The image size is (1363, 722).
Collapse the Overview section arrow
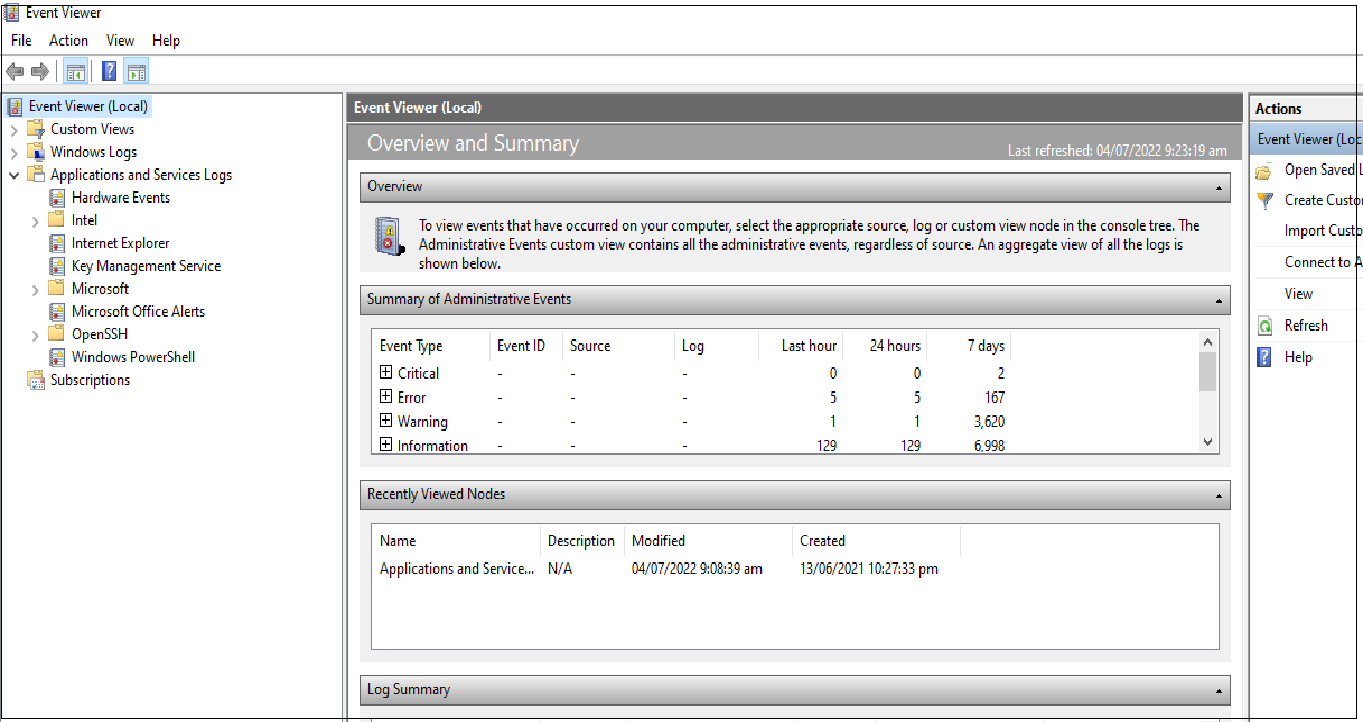tap(1219, 187)
